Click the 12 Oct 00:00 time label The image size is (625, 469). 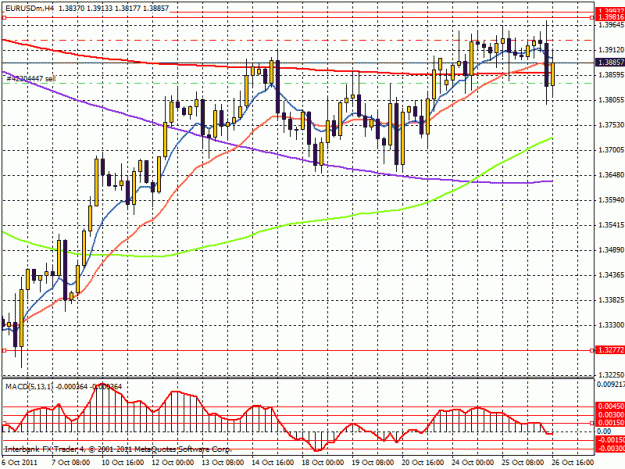(x=173, y=462)
